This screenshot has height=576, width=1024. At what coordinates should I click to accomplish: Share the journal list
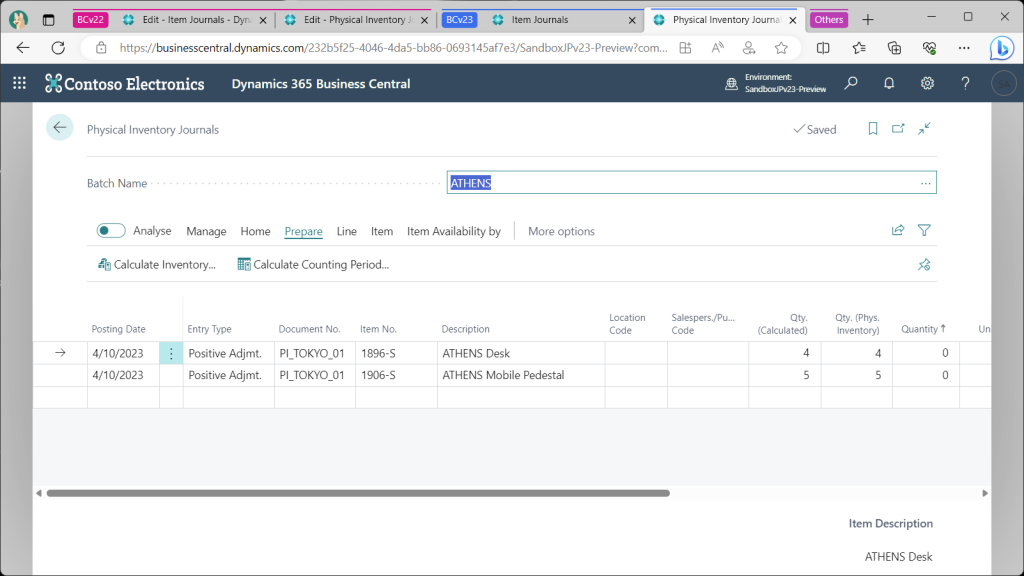898,230
